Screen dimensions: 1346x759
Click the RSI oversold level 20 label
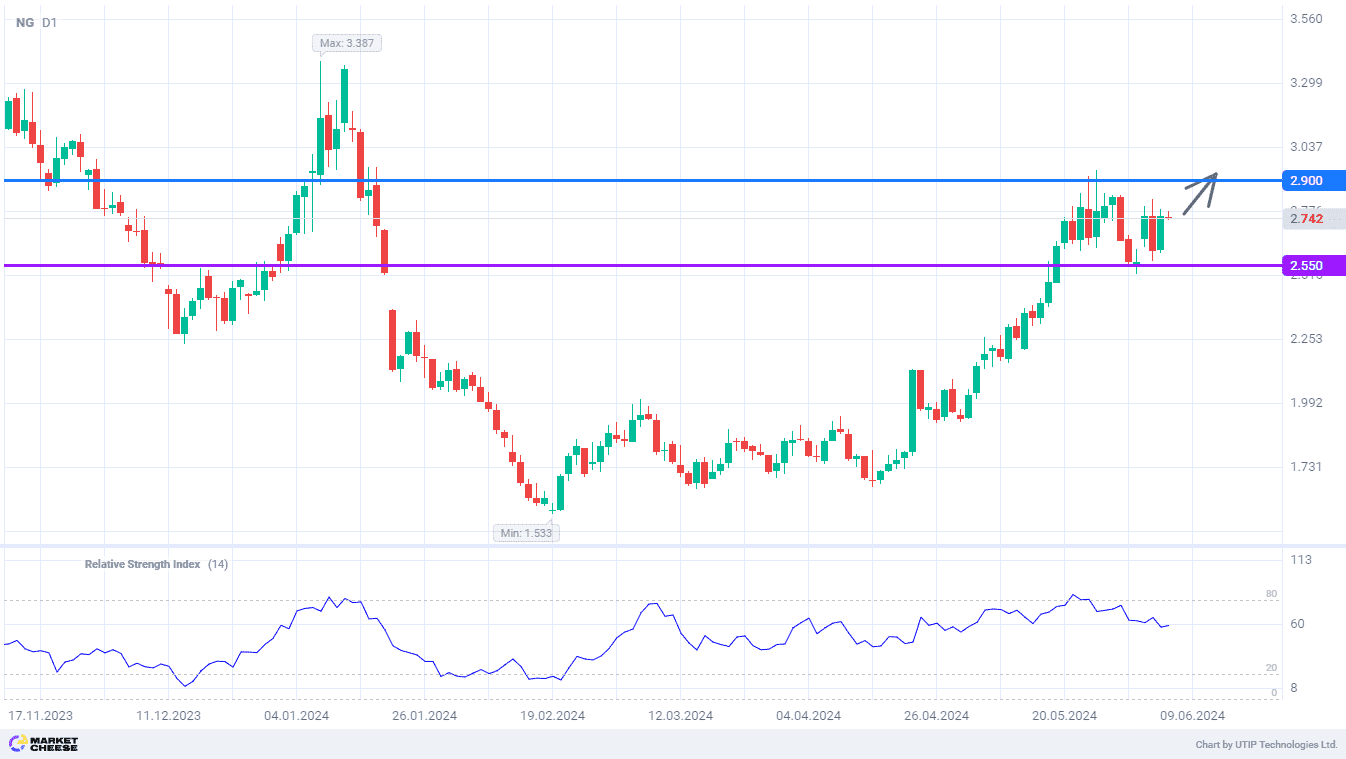pyautogui.click(x=1272, y=668)
